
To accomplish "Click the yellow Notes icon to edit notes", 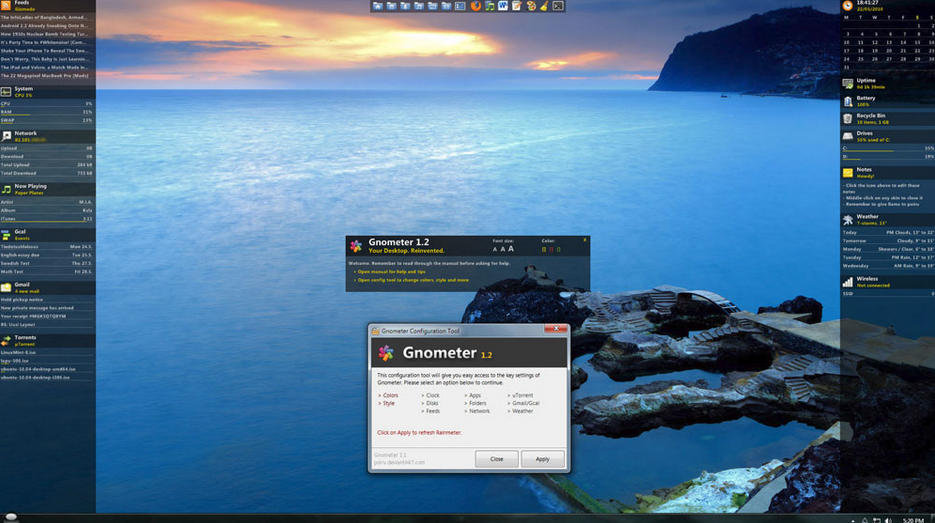I will tap(847, 172).
